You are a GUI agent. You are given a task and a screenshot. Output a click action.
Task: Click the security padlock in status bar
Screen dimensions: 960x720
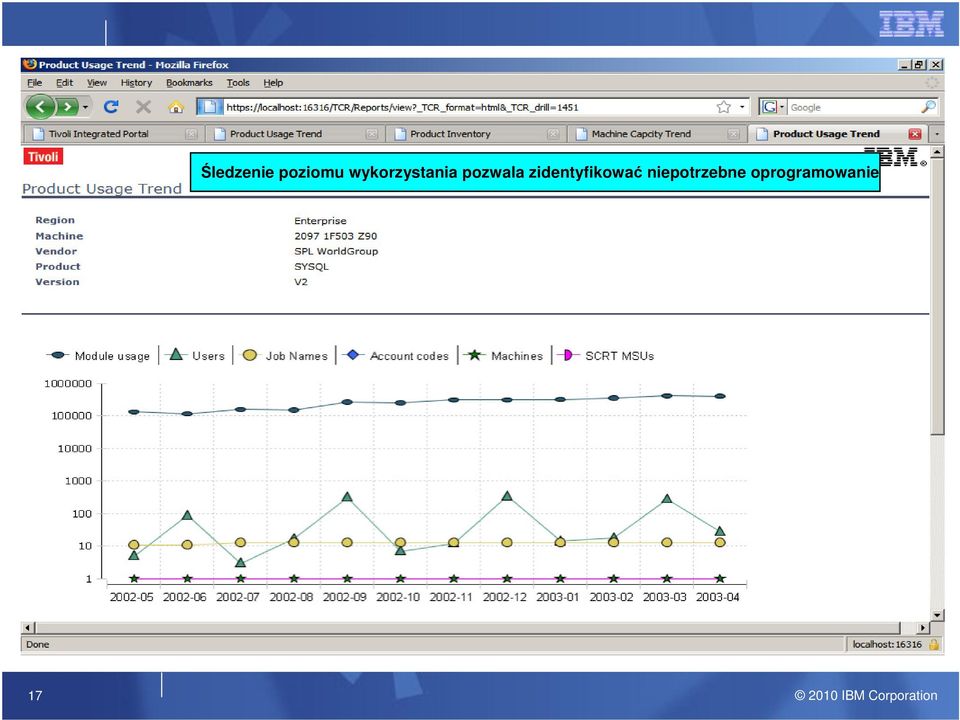coord(934,644)
